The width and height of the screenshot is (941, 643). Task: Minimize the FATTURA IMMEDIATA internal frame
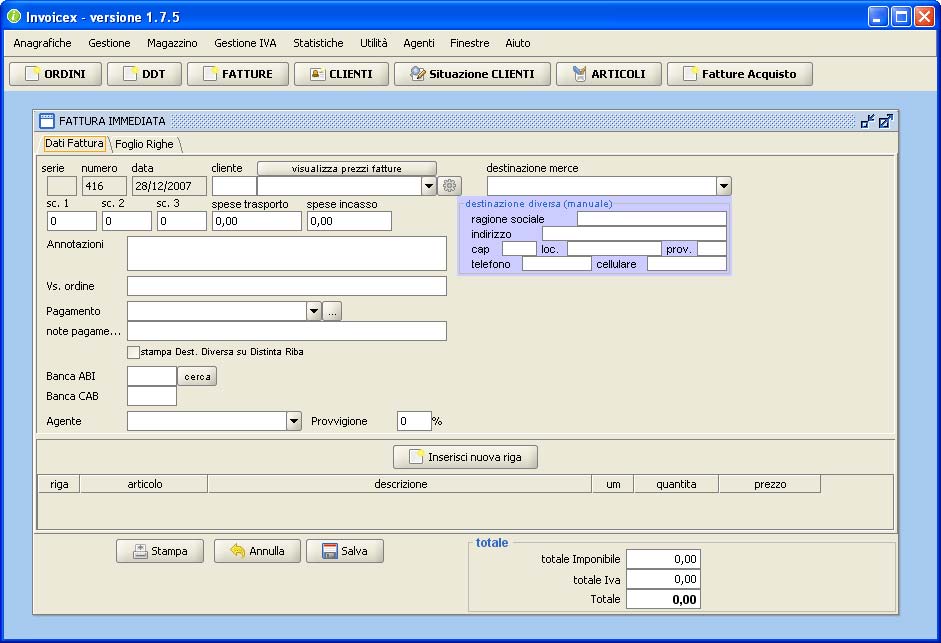click(867, 121)
